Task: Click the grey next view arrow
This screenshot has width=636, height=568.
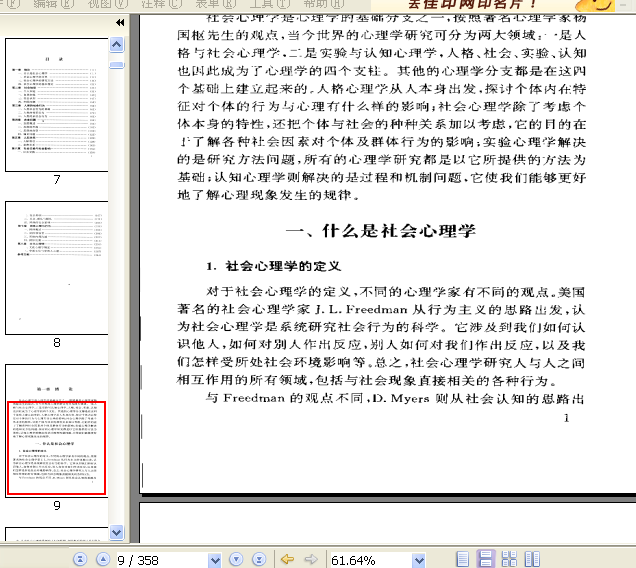Action: pos(311,559)
